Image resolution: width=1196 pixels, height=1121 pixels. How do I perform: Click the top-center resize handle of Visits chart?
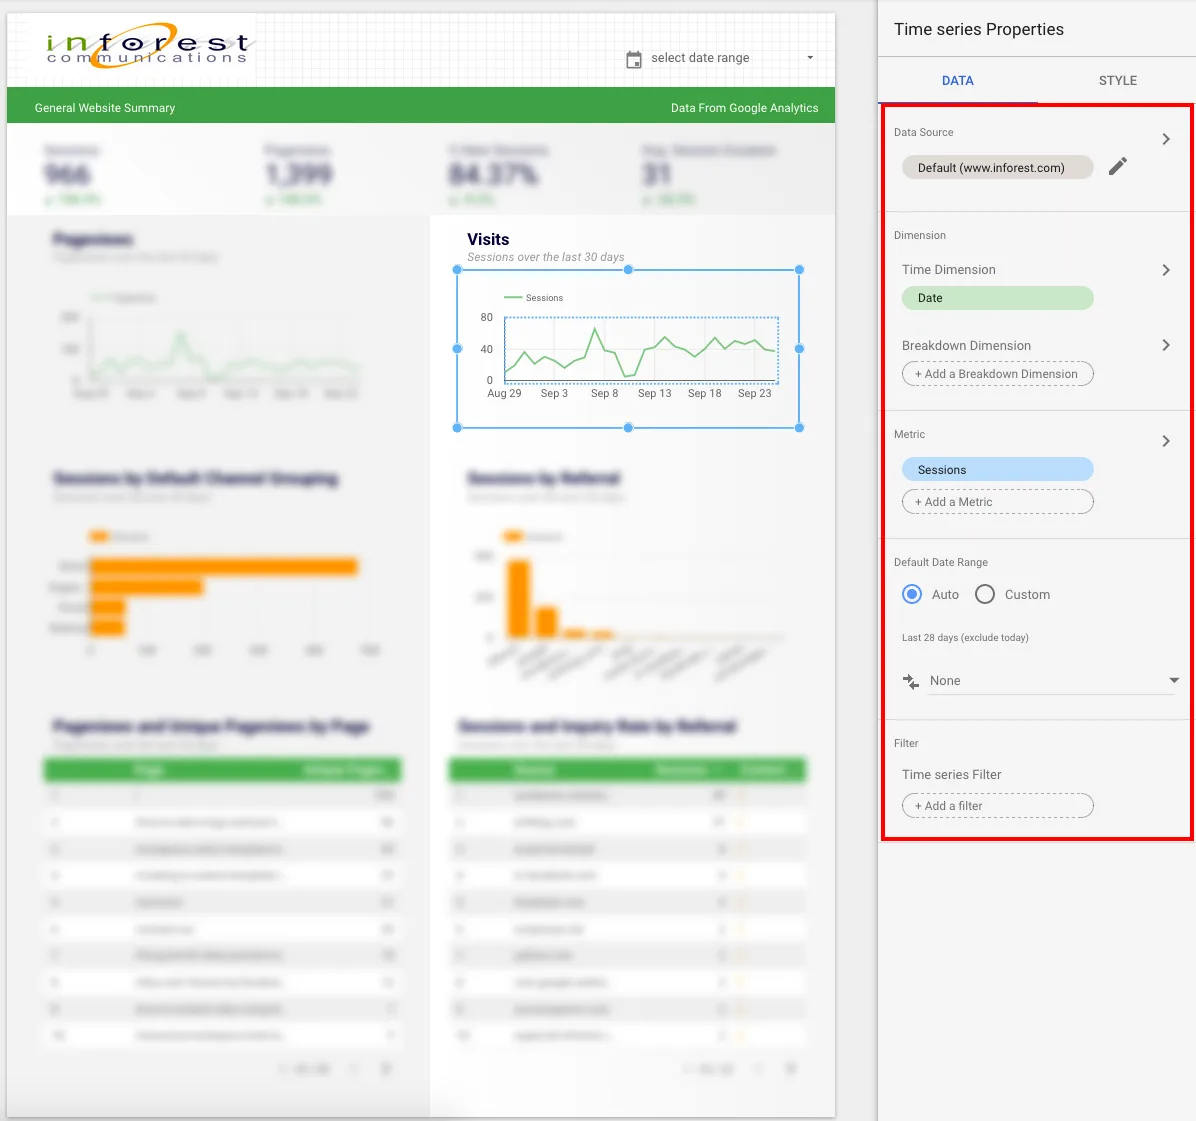628,269
